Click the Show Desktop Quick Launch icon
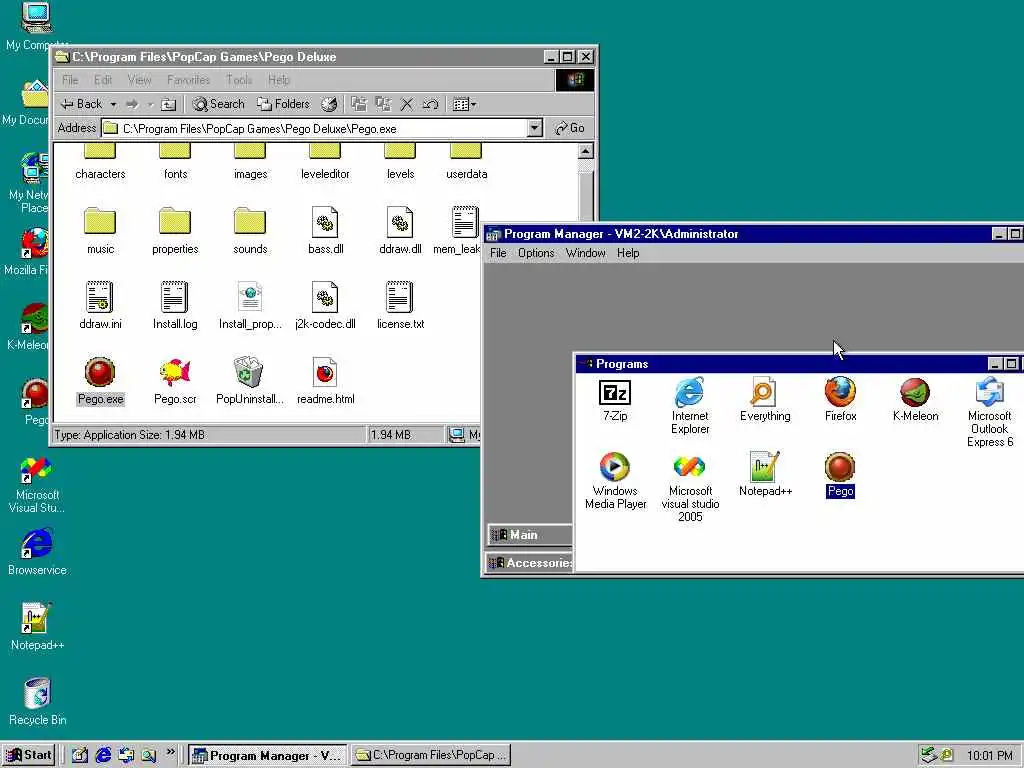 (x=80, y=756)
